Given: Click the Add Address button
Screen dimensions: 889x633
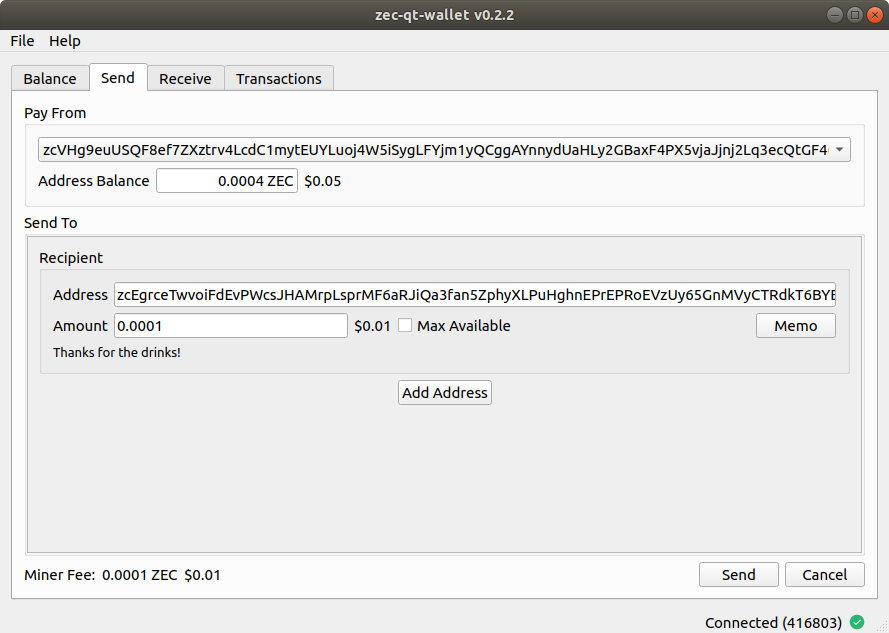Looking at the screenshot, I should click(x=445, y=393).
